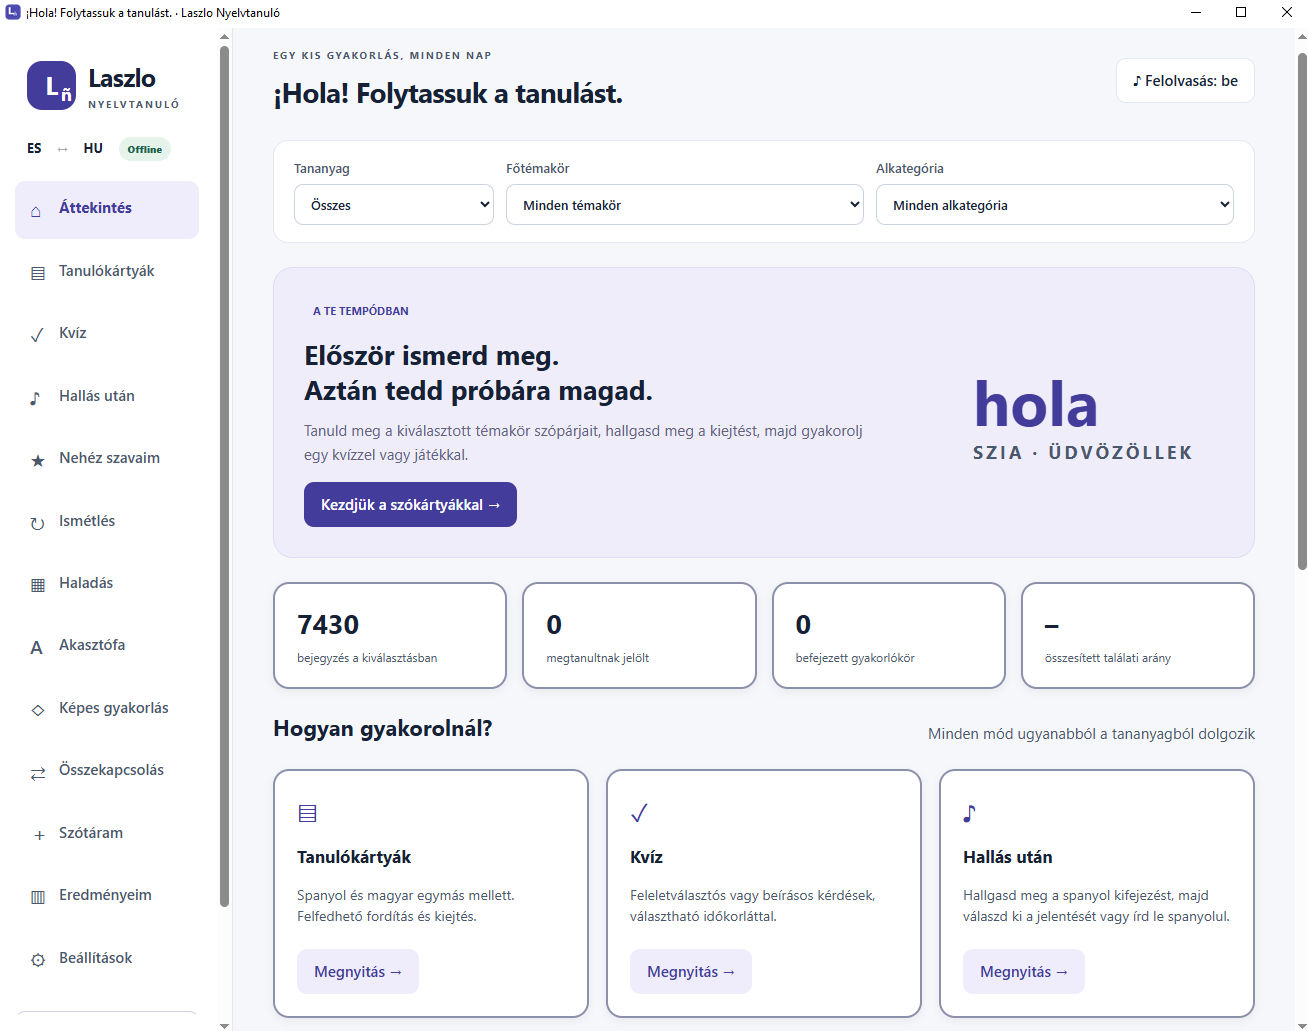Viewport: 1308px width, 1031px height.
Task: Click the Kezdjük a szókártyákkal button
Action: (410, 505)
